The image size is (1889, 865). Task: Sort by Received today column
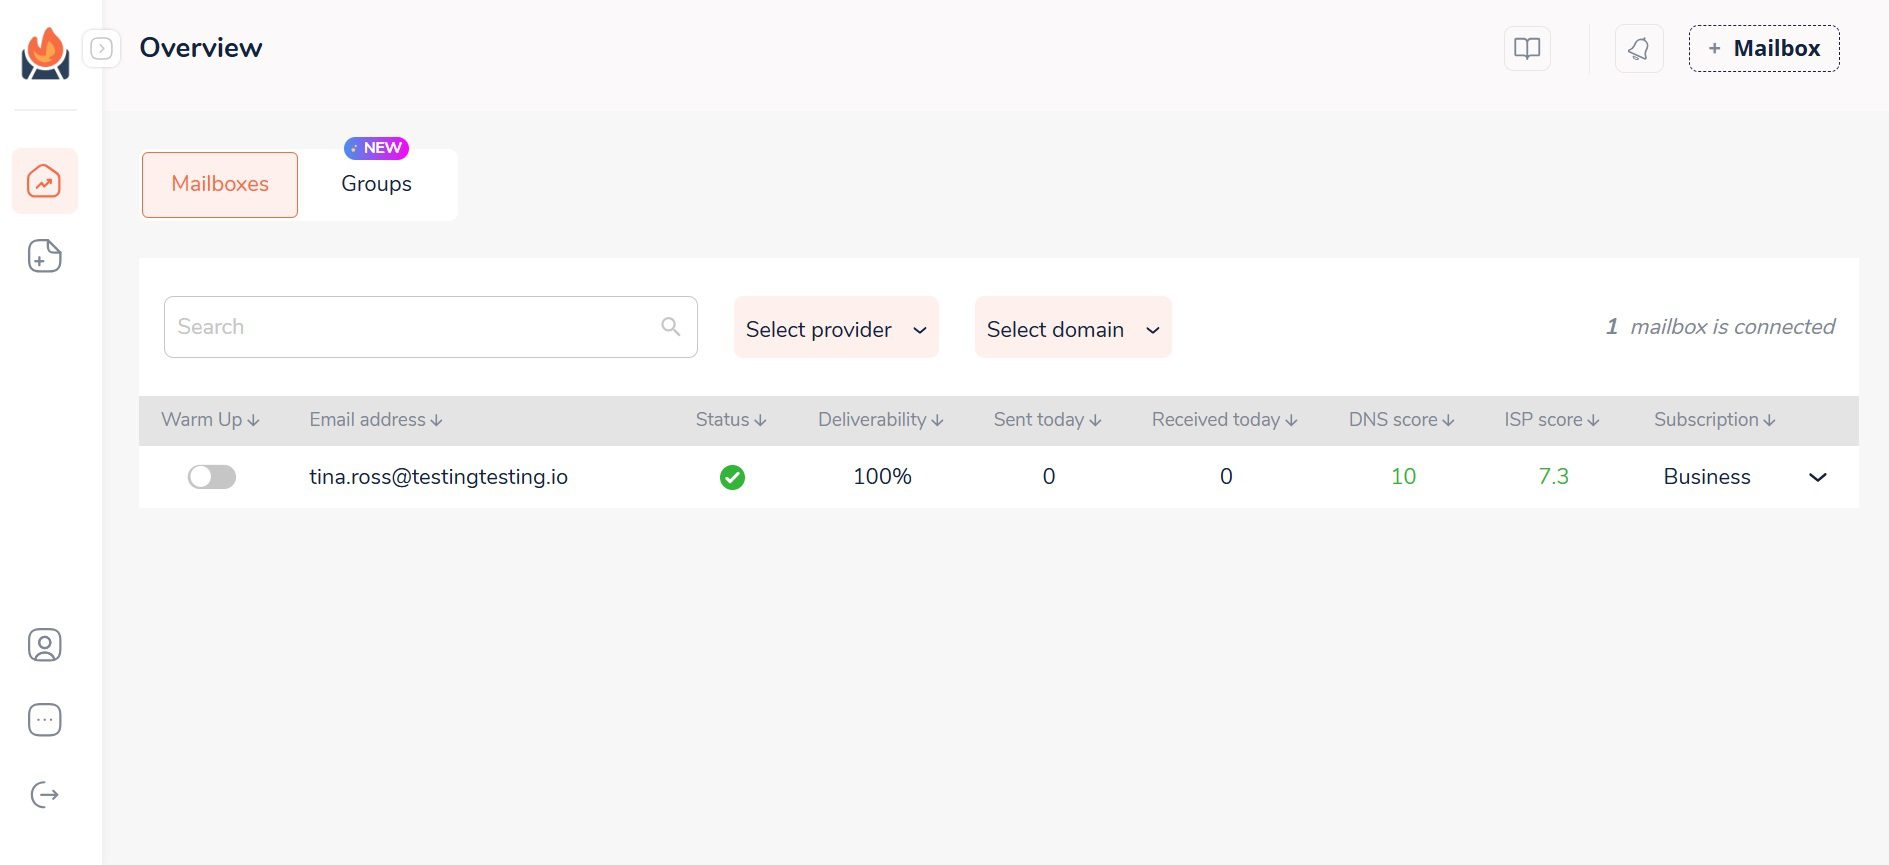[x=1225, y=420]
